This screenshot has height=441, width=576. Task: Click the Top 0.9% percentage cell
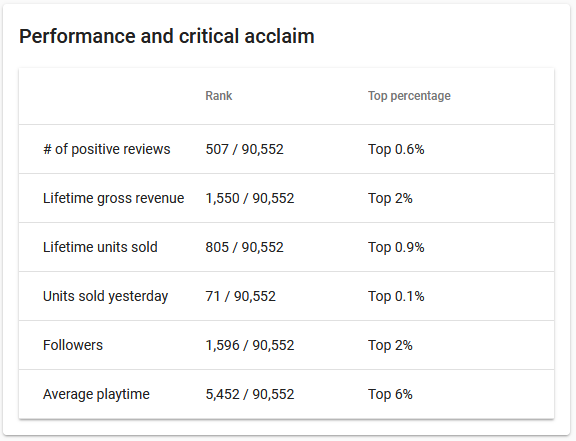(396, 247)
